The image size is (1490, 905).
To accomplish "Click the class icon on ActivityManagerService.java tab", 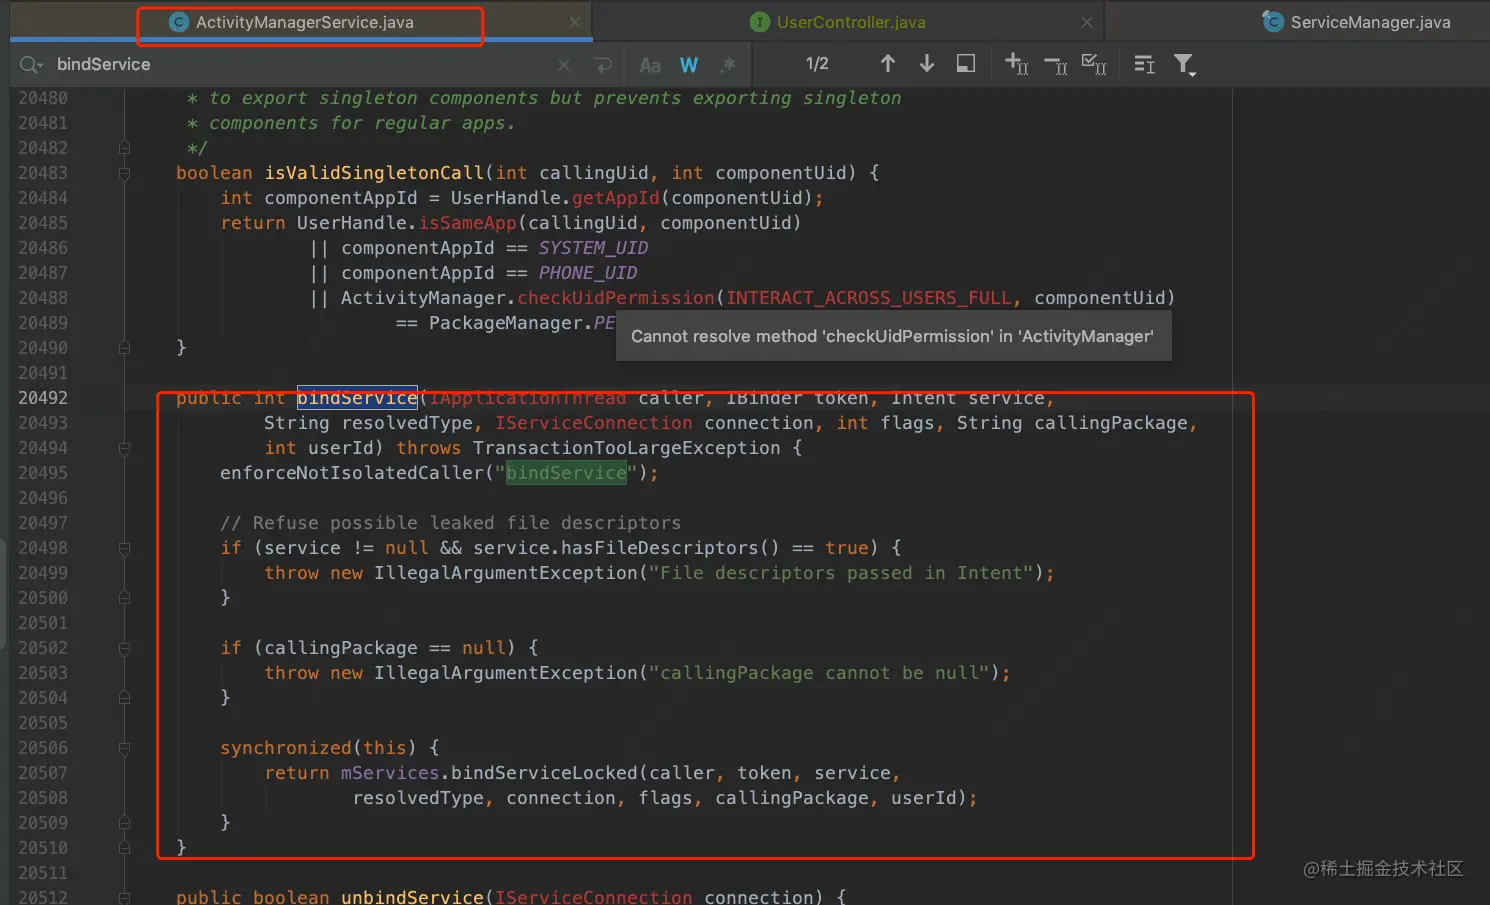I will pyautogui.click(x=179, y=22).
